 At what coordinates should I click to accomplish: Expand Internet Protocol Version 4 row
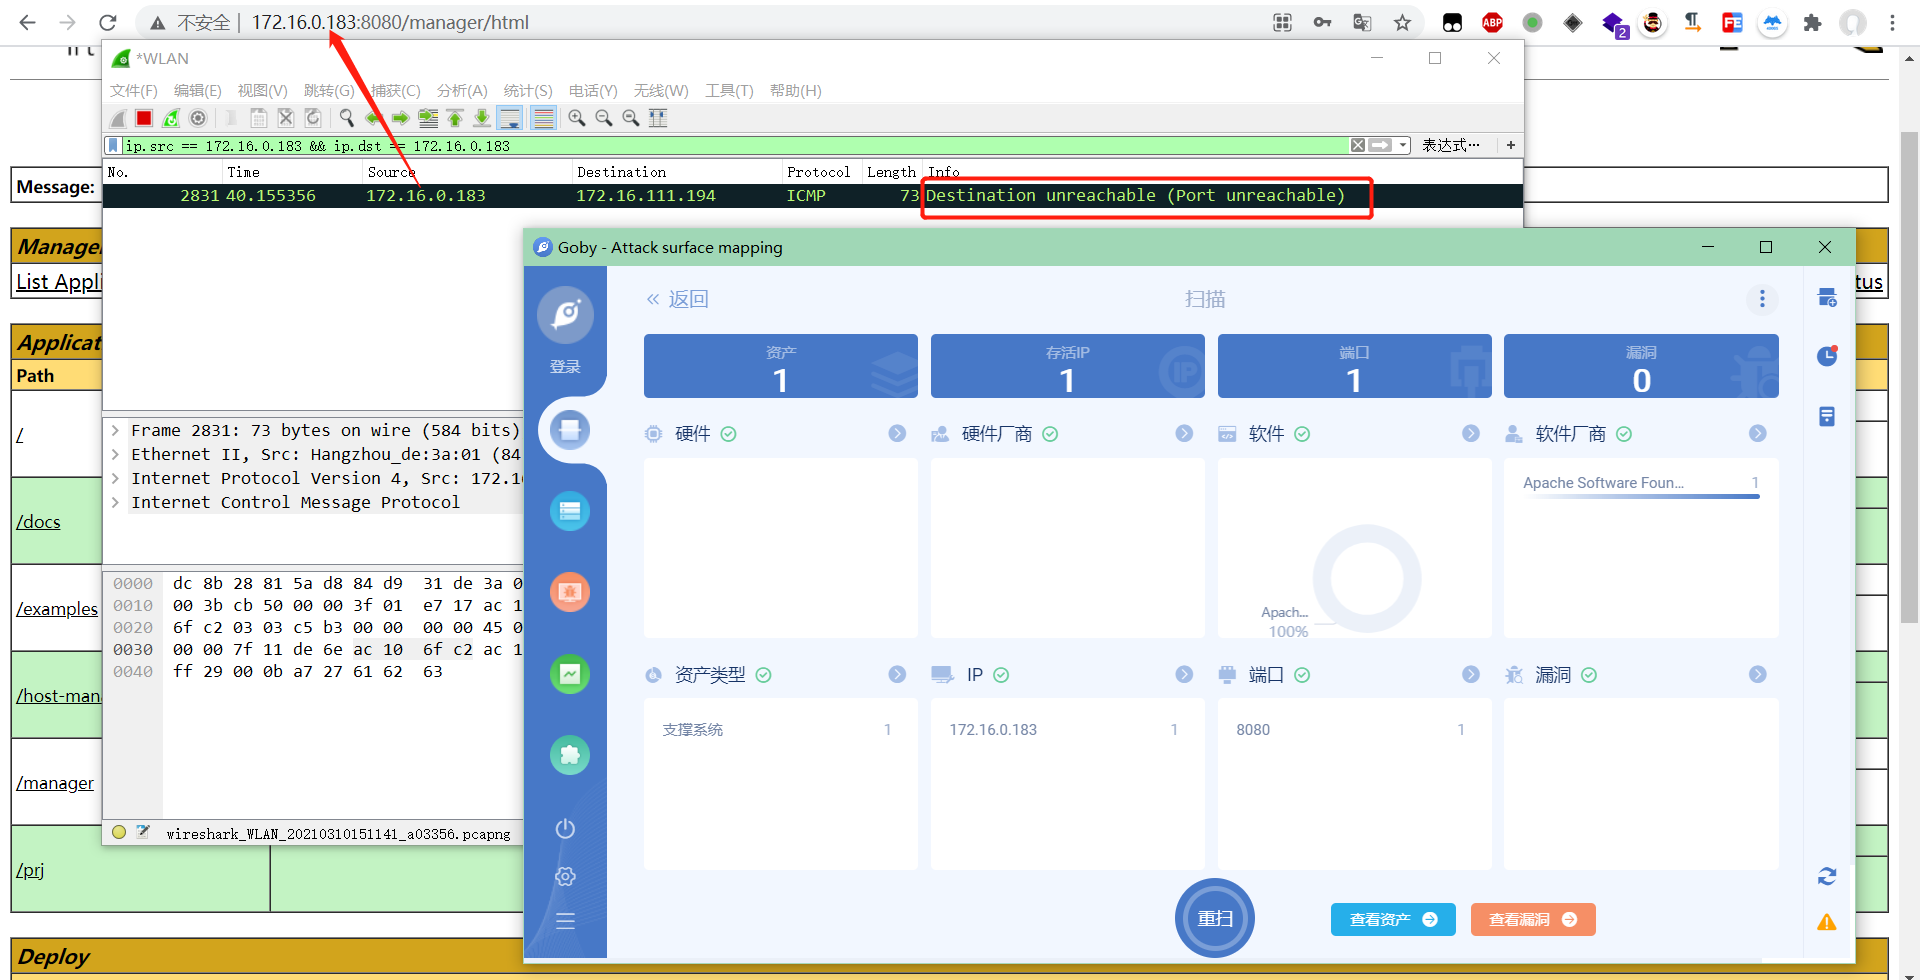115,479
